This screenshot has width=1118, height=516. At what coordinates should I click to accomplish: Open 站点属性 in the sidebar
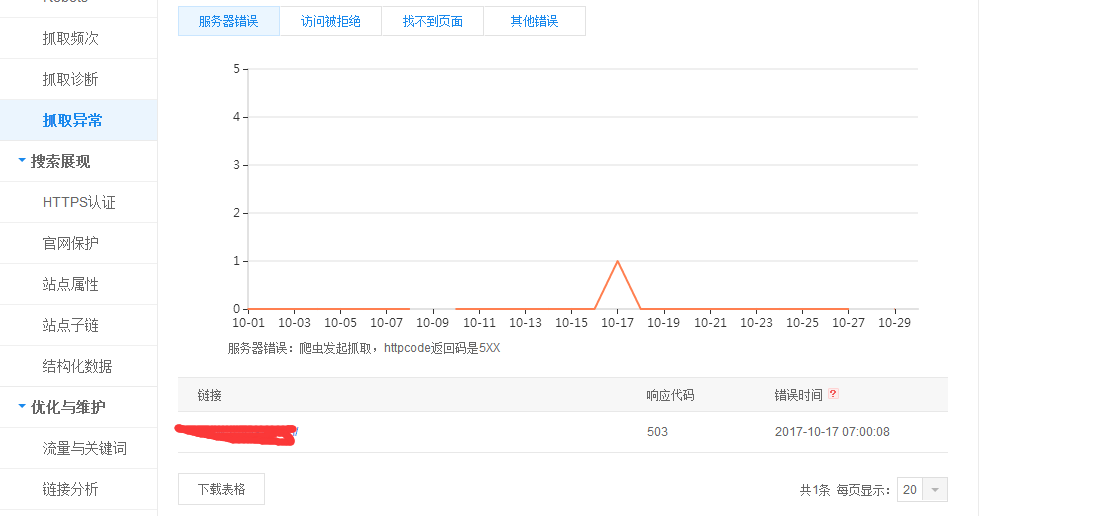70,284
